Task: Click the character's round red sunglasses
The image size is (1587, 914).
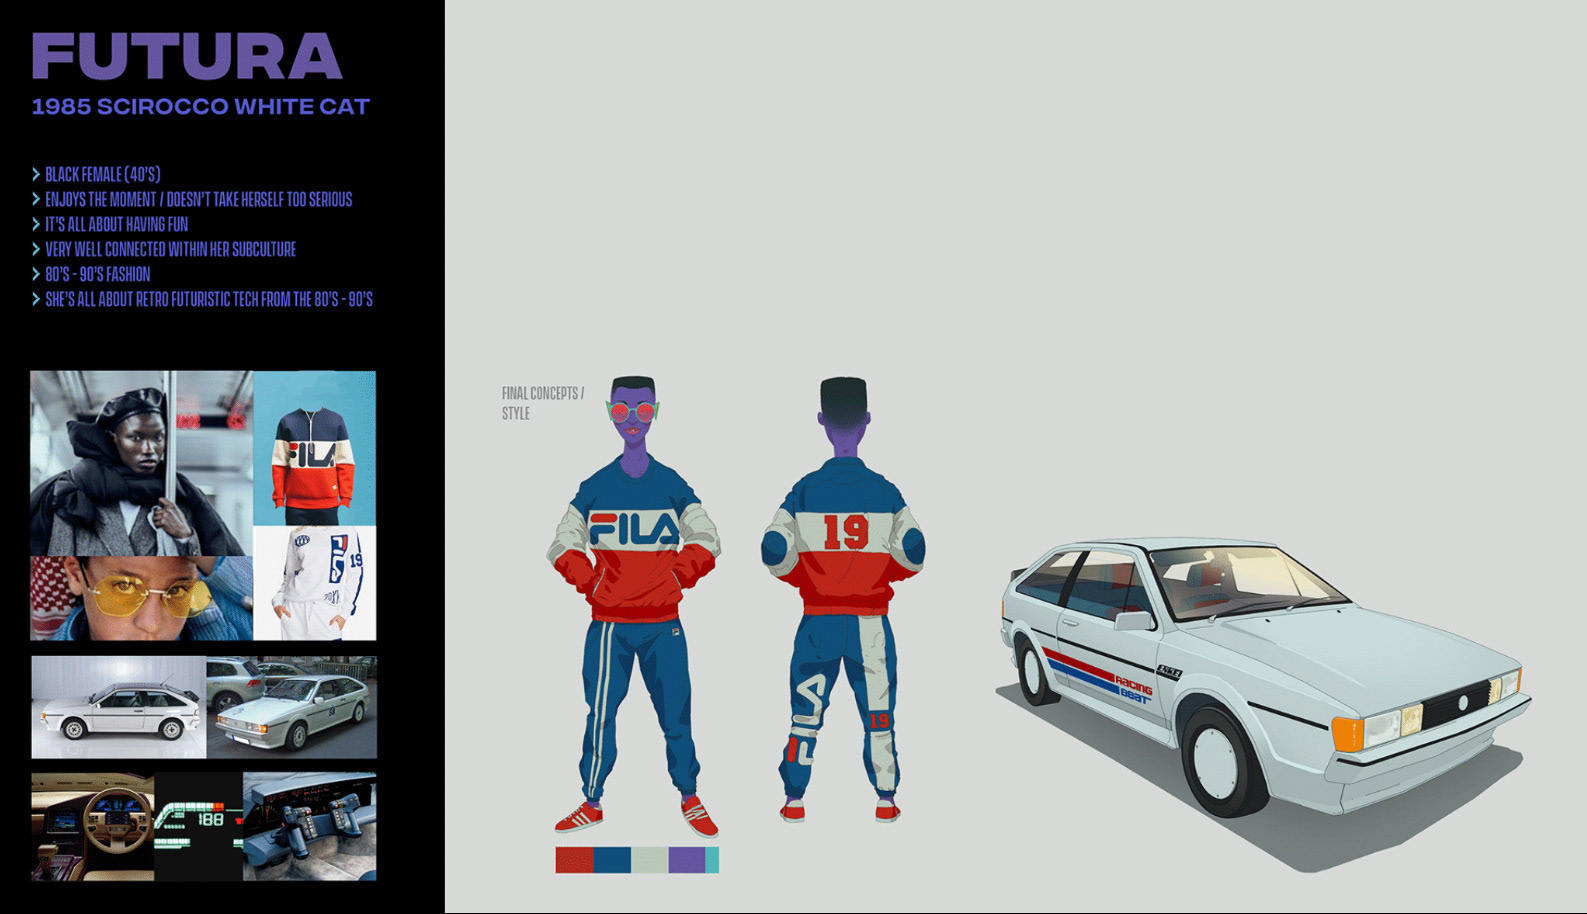Action: point(633,412)
